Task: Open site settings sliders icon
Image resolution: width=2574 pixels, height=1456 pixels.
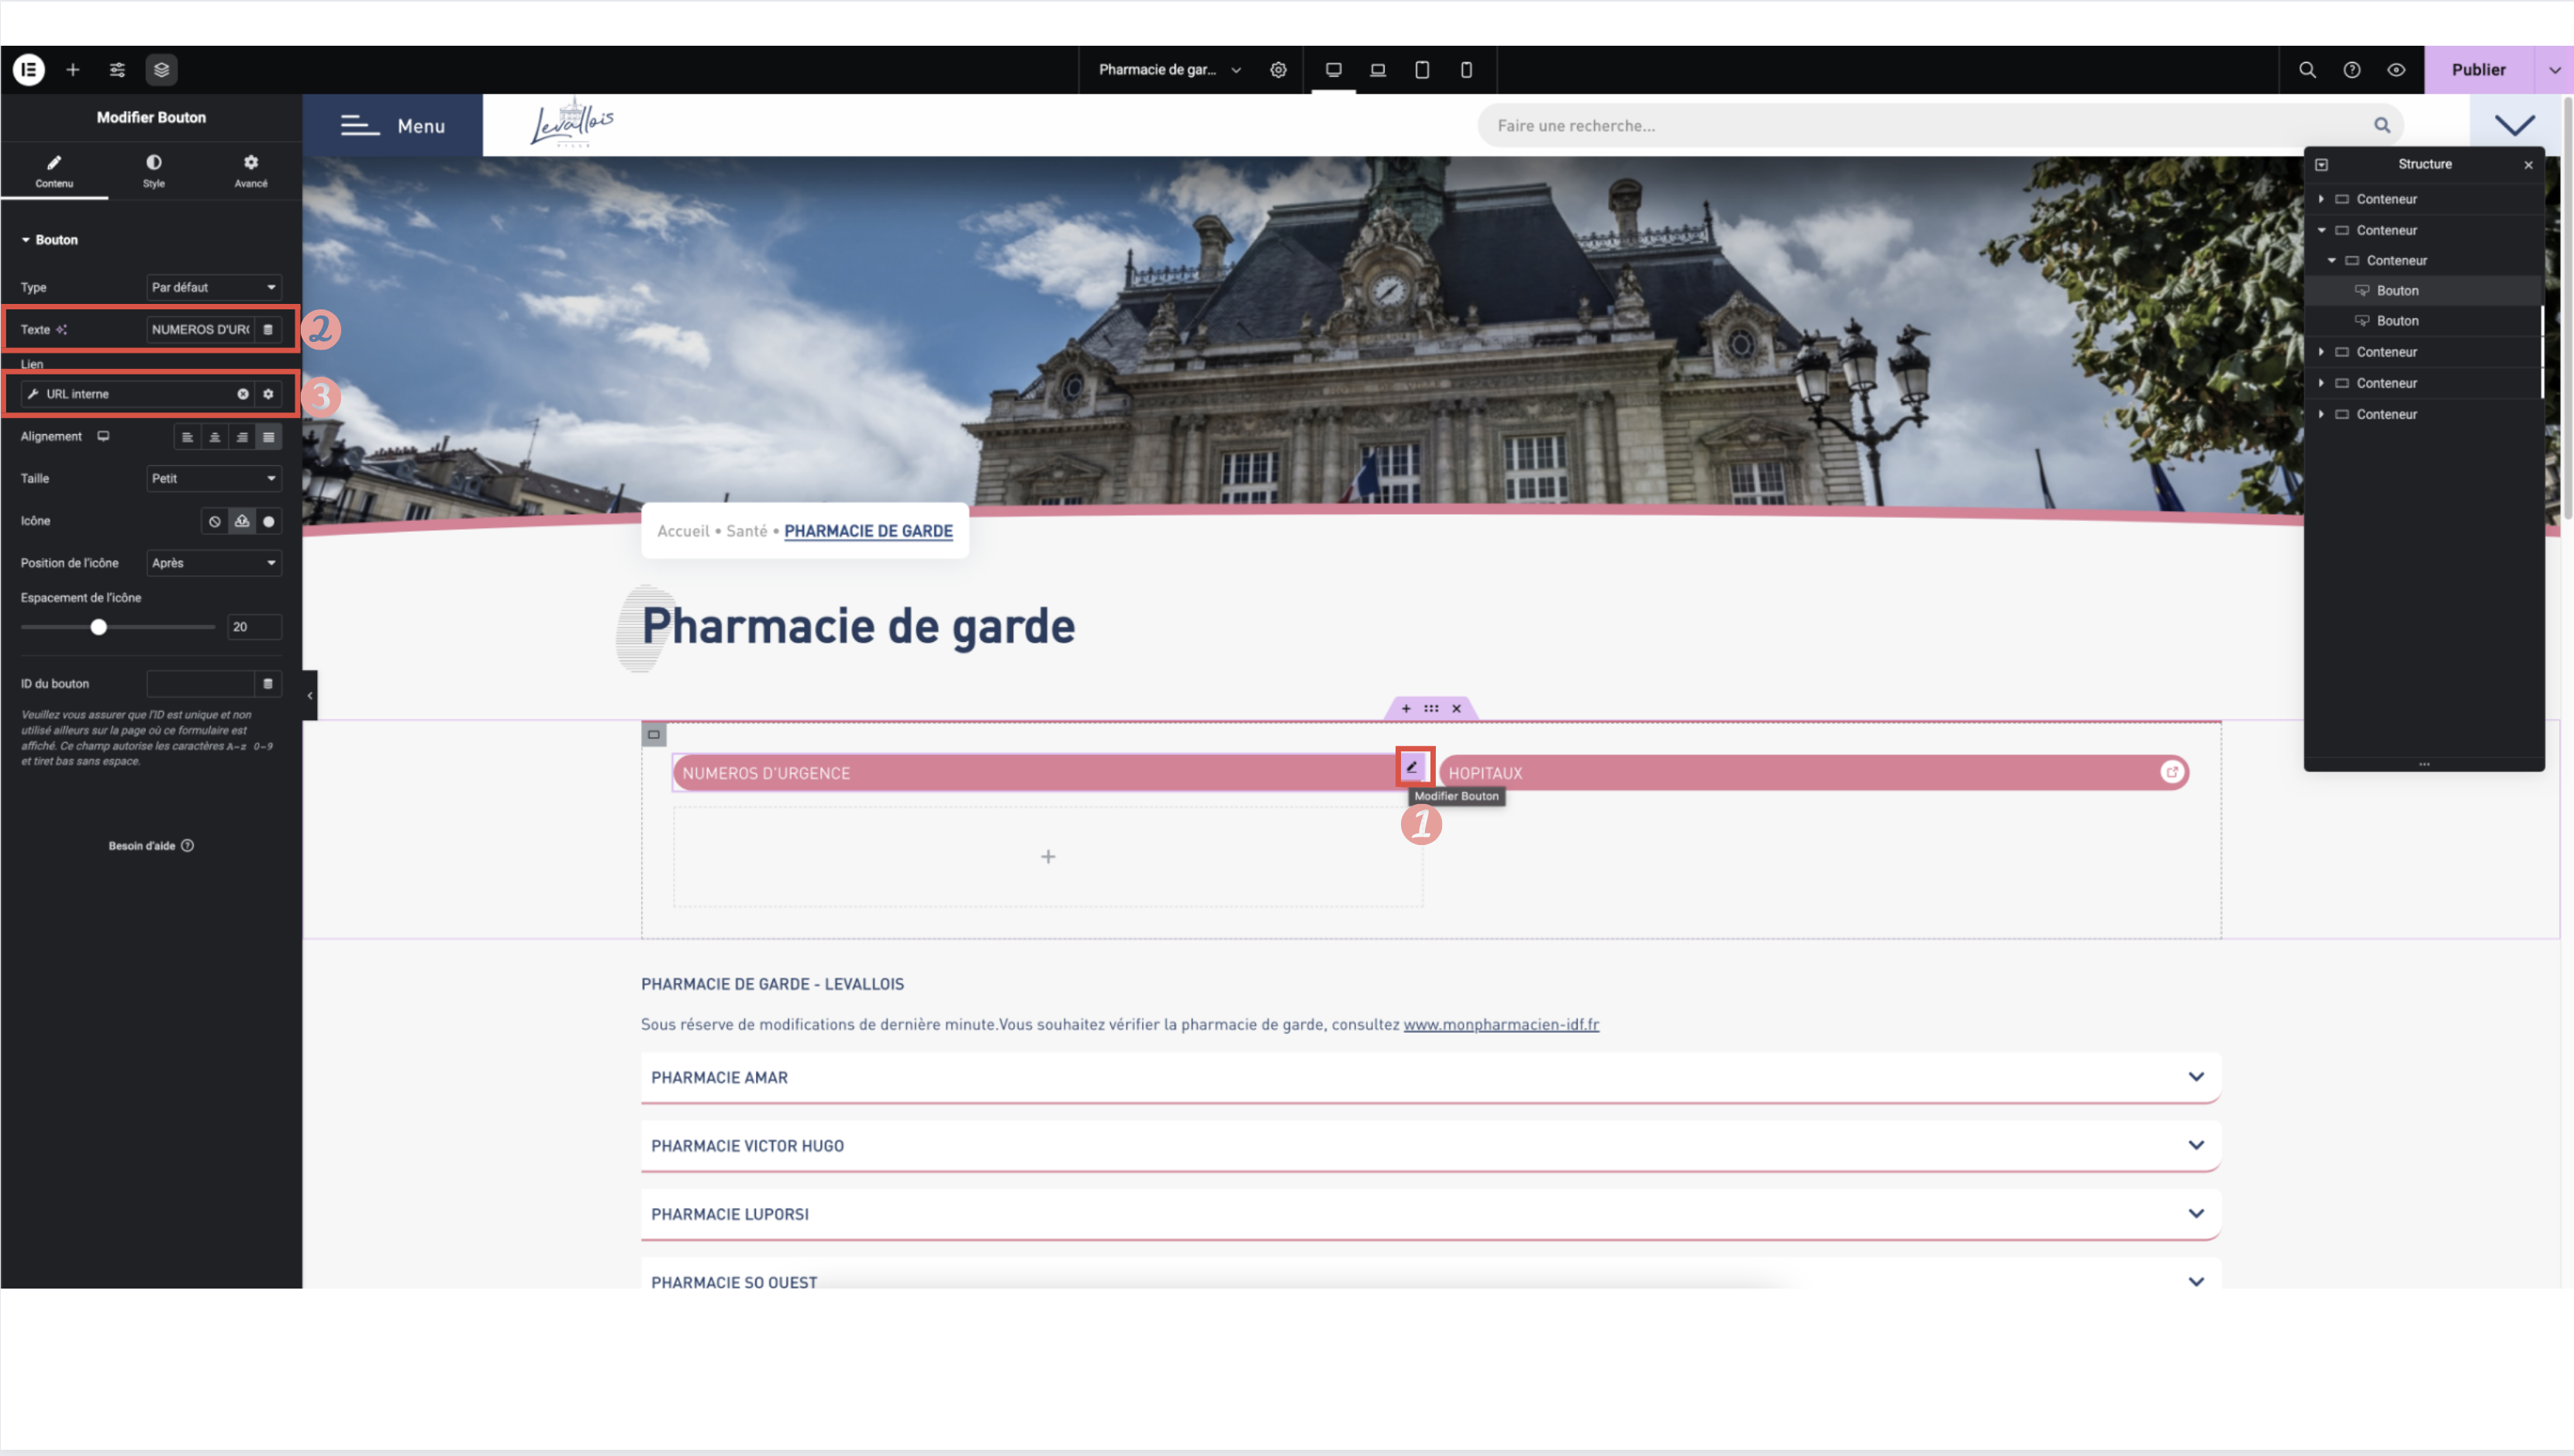Action: 117,69
